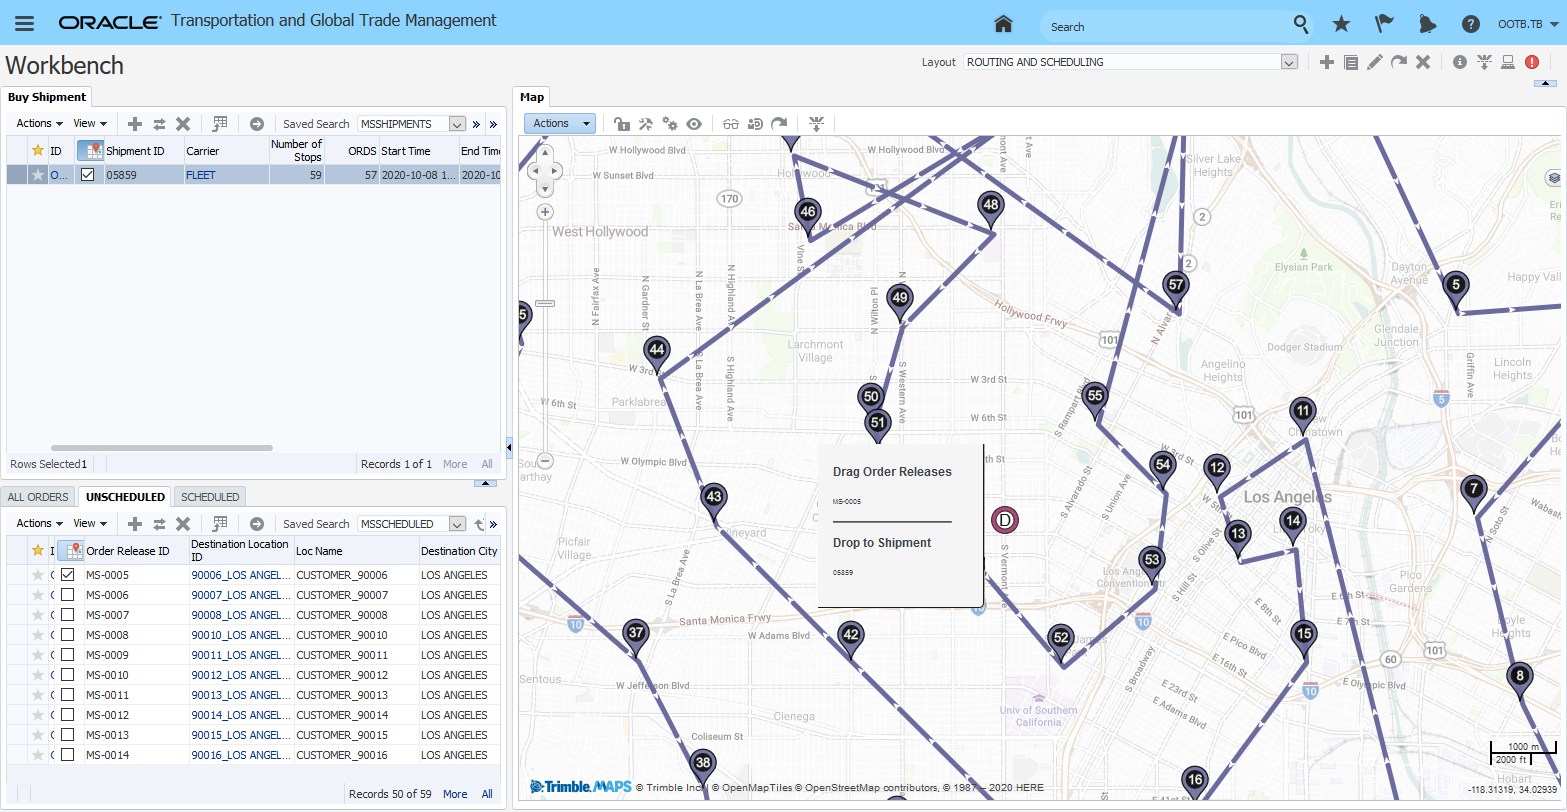The height and width of the screenshot is (812, 1567).
Task: Click the map toolbar unlock padlock icon
Action: [621, 124]
